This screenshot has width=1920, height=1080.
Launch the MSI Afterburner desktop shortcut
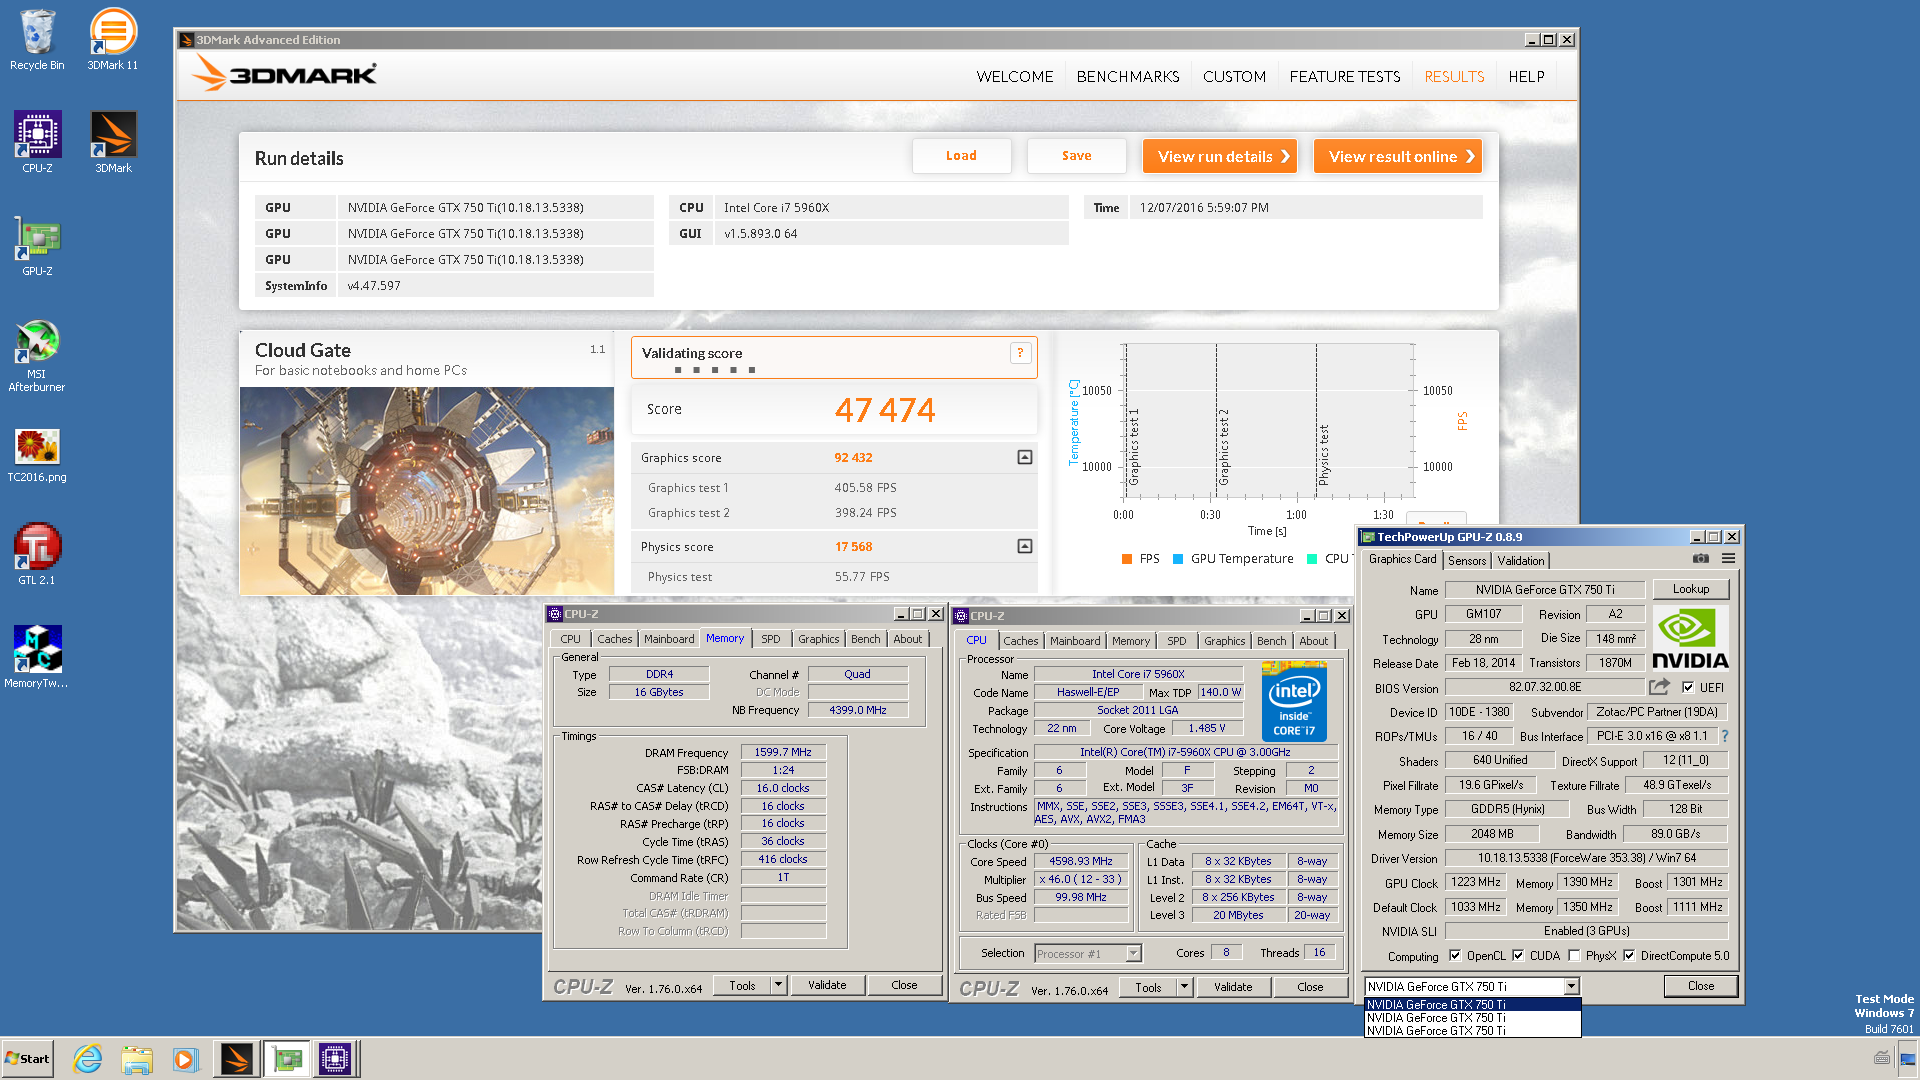point(37,355)
